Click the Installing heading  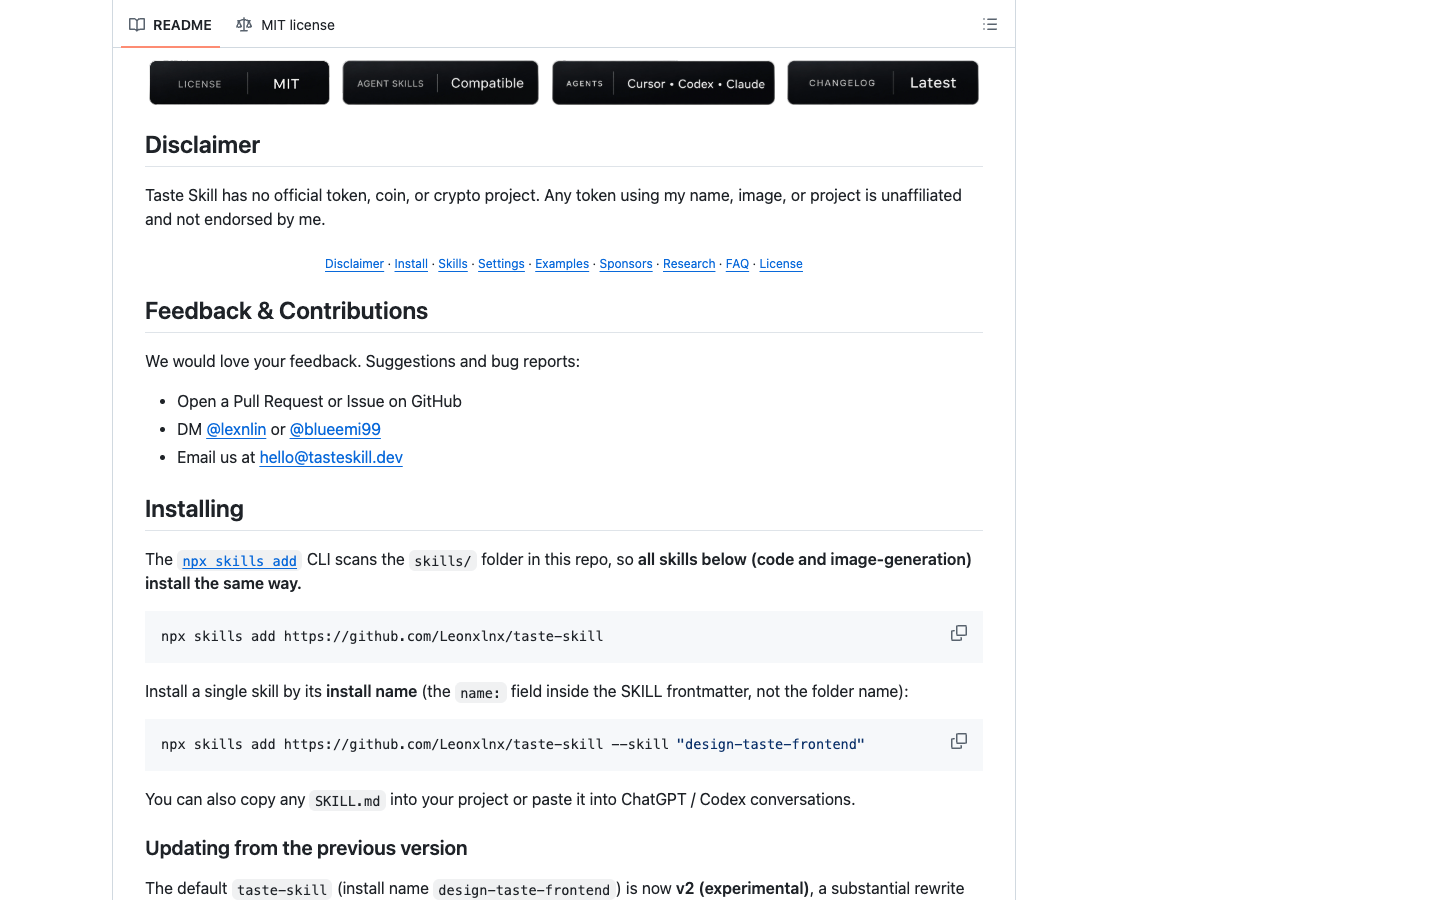click(194, 509)
